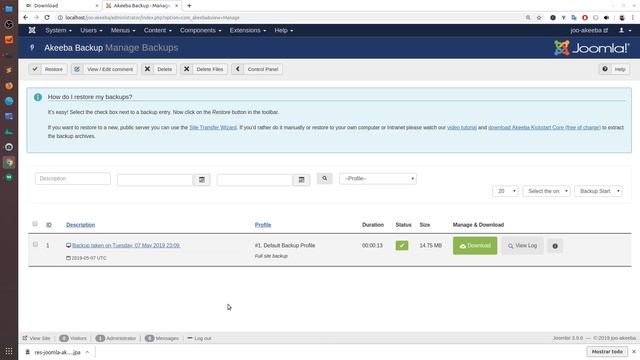
Task: Open the Components menu
Action: (200, 30)
